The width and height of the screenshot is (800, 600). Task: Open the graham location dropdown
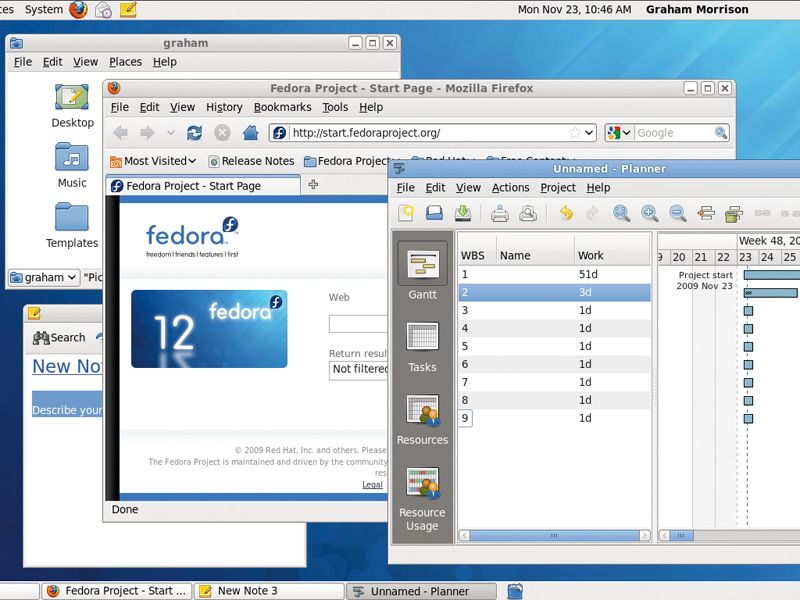(x=44, y=278)
